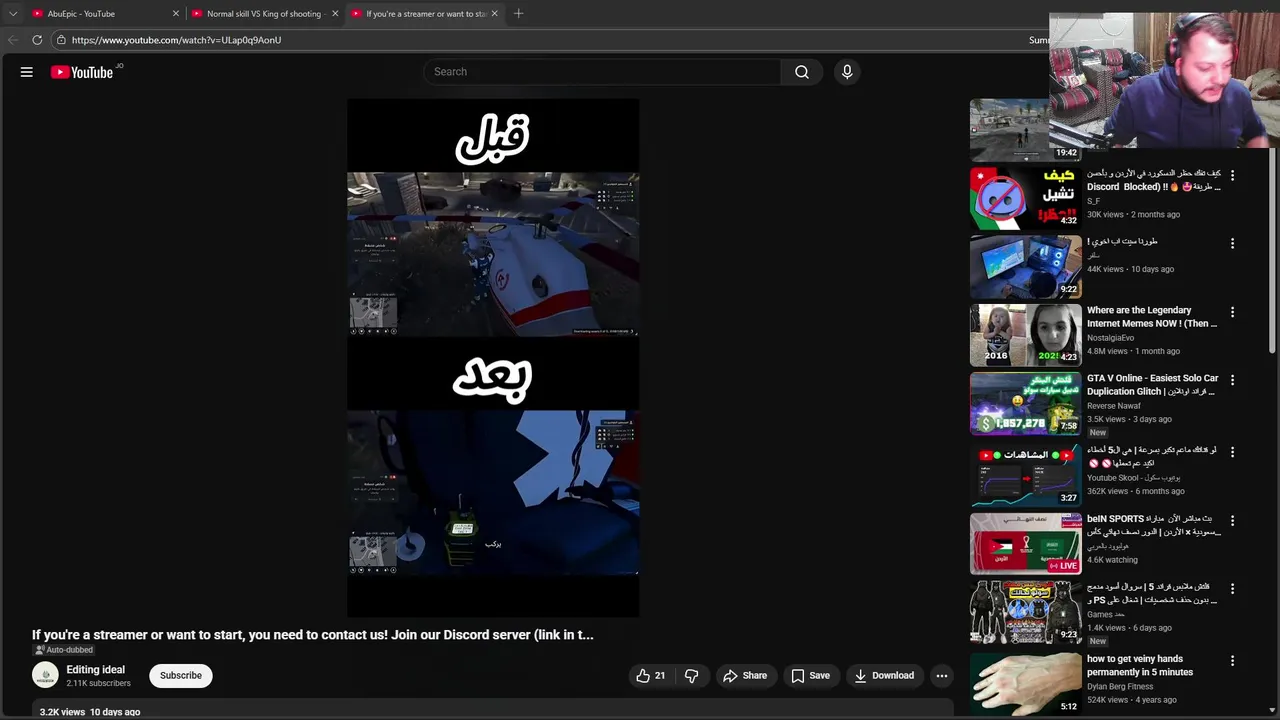The image size is (1280, 720).
Task: Click the search magnifier button
Action: point(802,72)
